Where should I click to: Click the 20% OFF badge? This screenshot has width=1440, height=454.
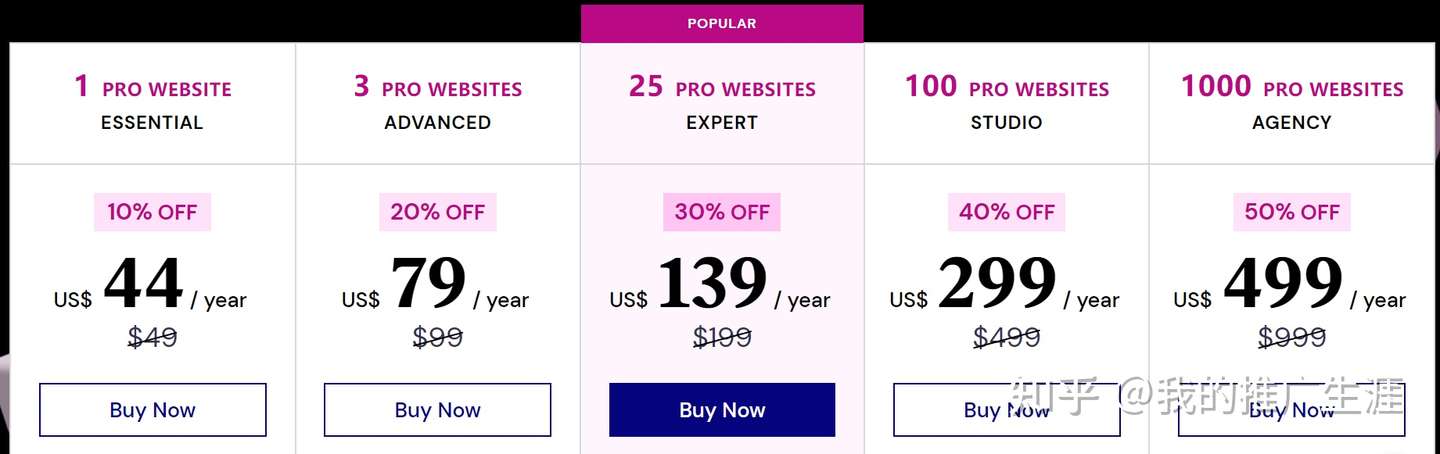[x=437, y=212]
